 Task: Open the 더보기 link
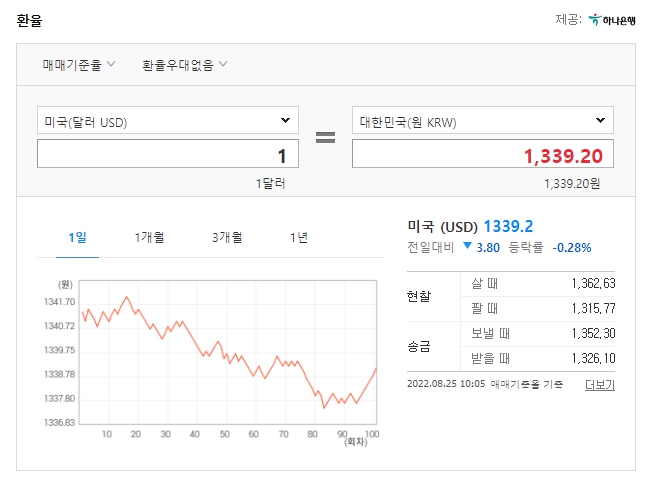tap(600, 385)
